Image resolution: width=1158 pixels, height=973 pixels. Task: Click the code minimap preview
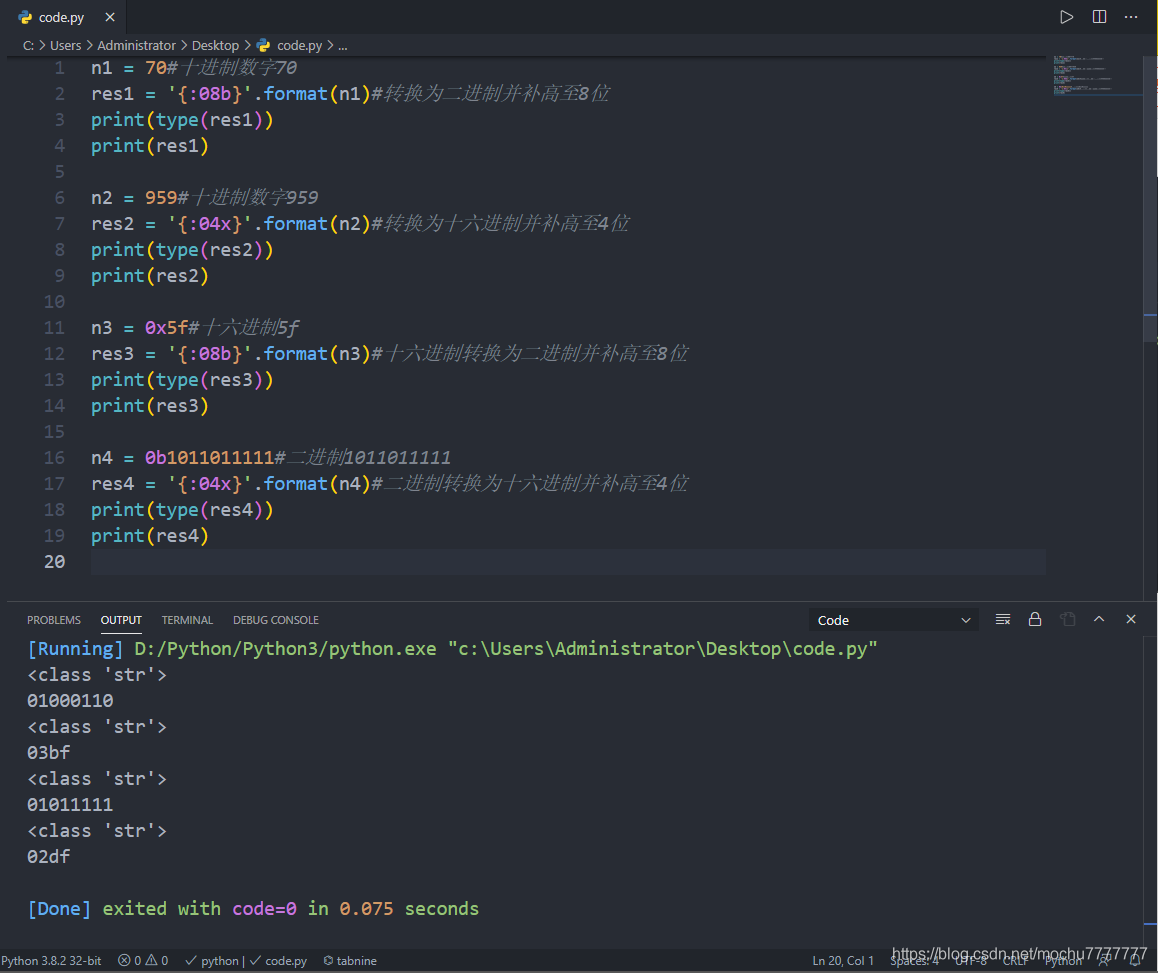tap(1096, 75)
